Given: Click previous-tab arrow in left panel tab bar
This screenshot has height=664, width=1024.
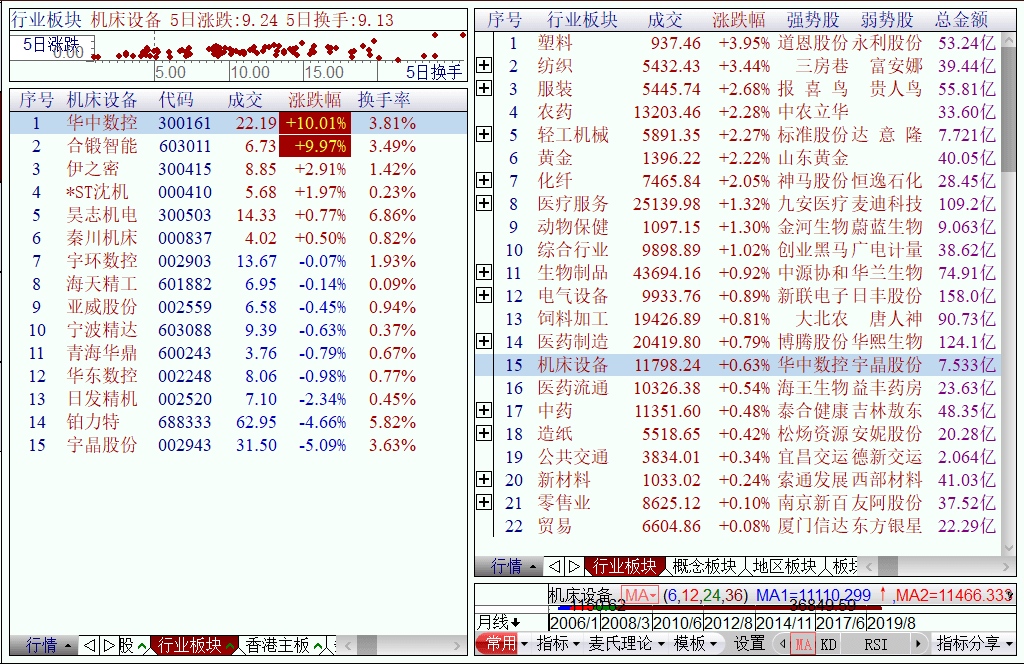Looking at the screenshot, I should (x=90, y=645).
